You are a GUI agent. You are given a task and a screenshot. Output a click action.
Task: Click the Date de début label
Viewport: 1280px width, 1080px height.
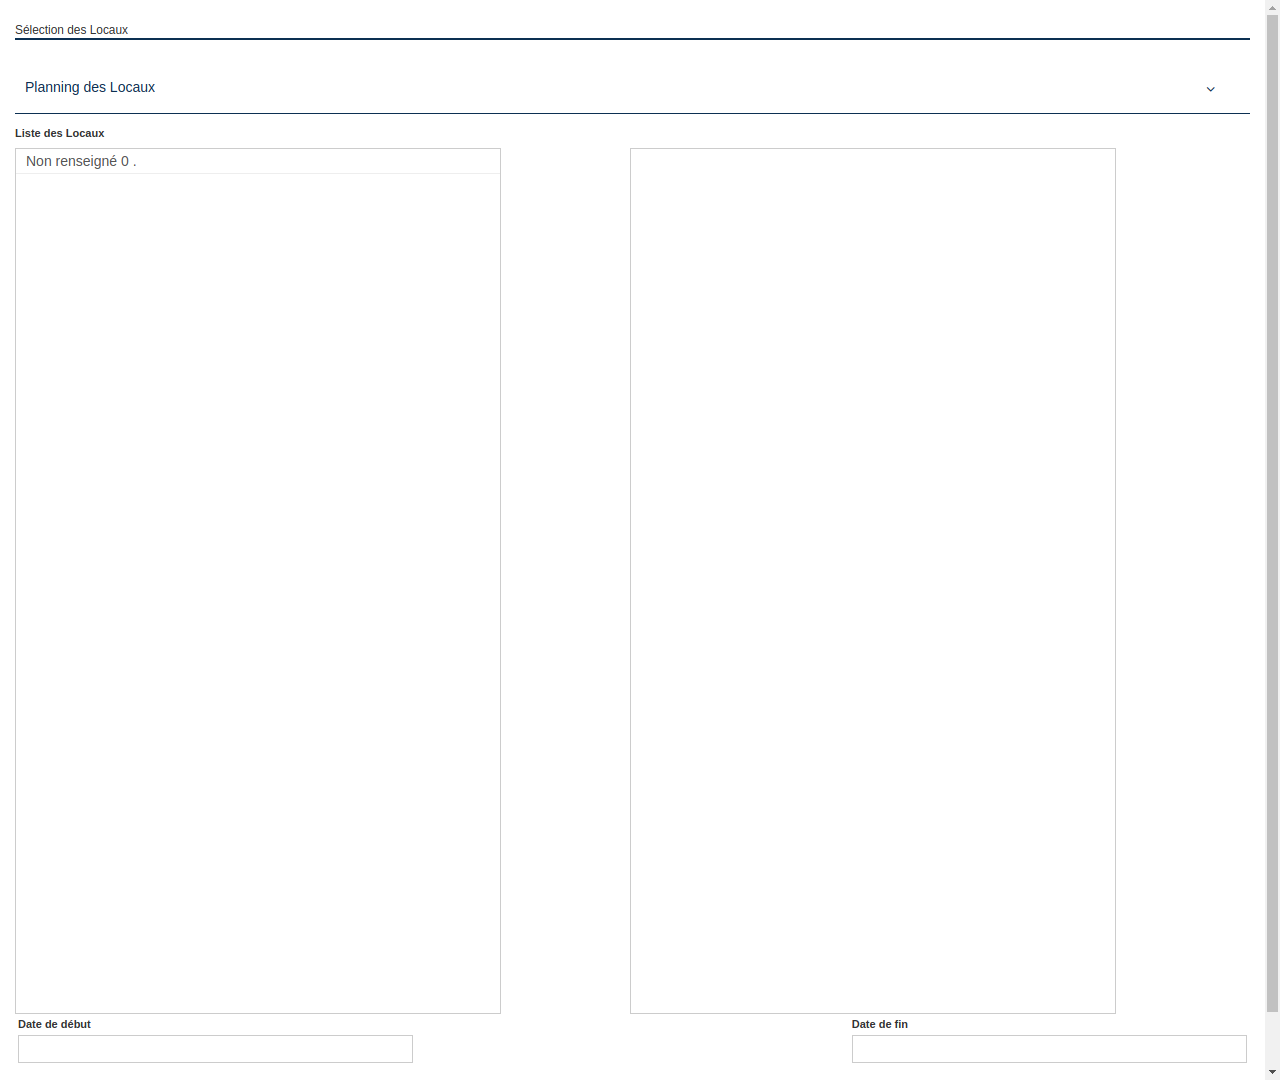tap(53, 1024)
